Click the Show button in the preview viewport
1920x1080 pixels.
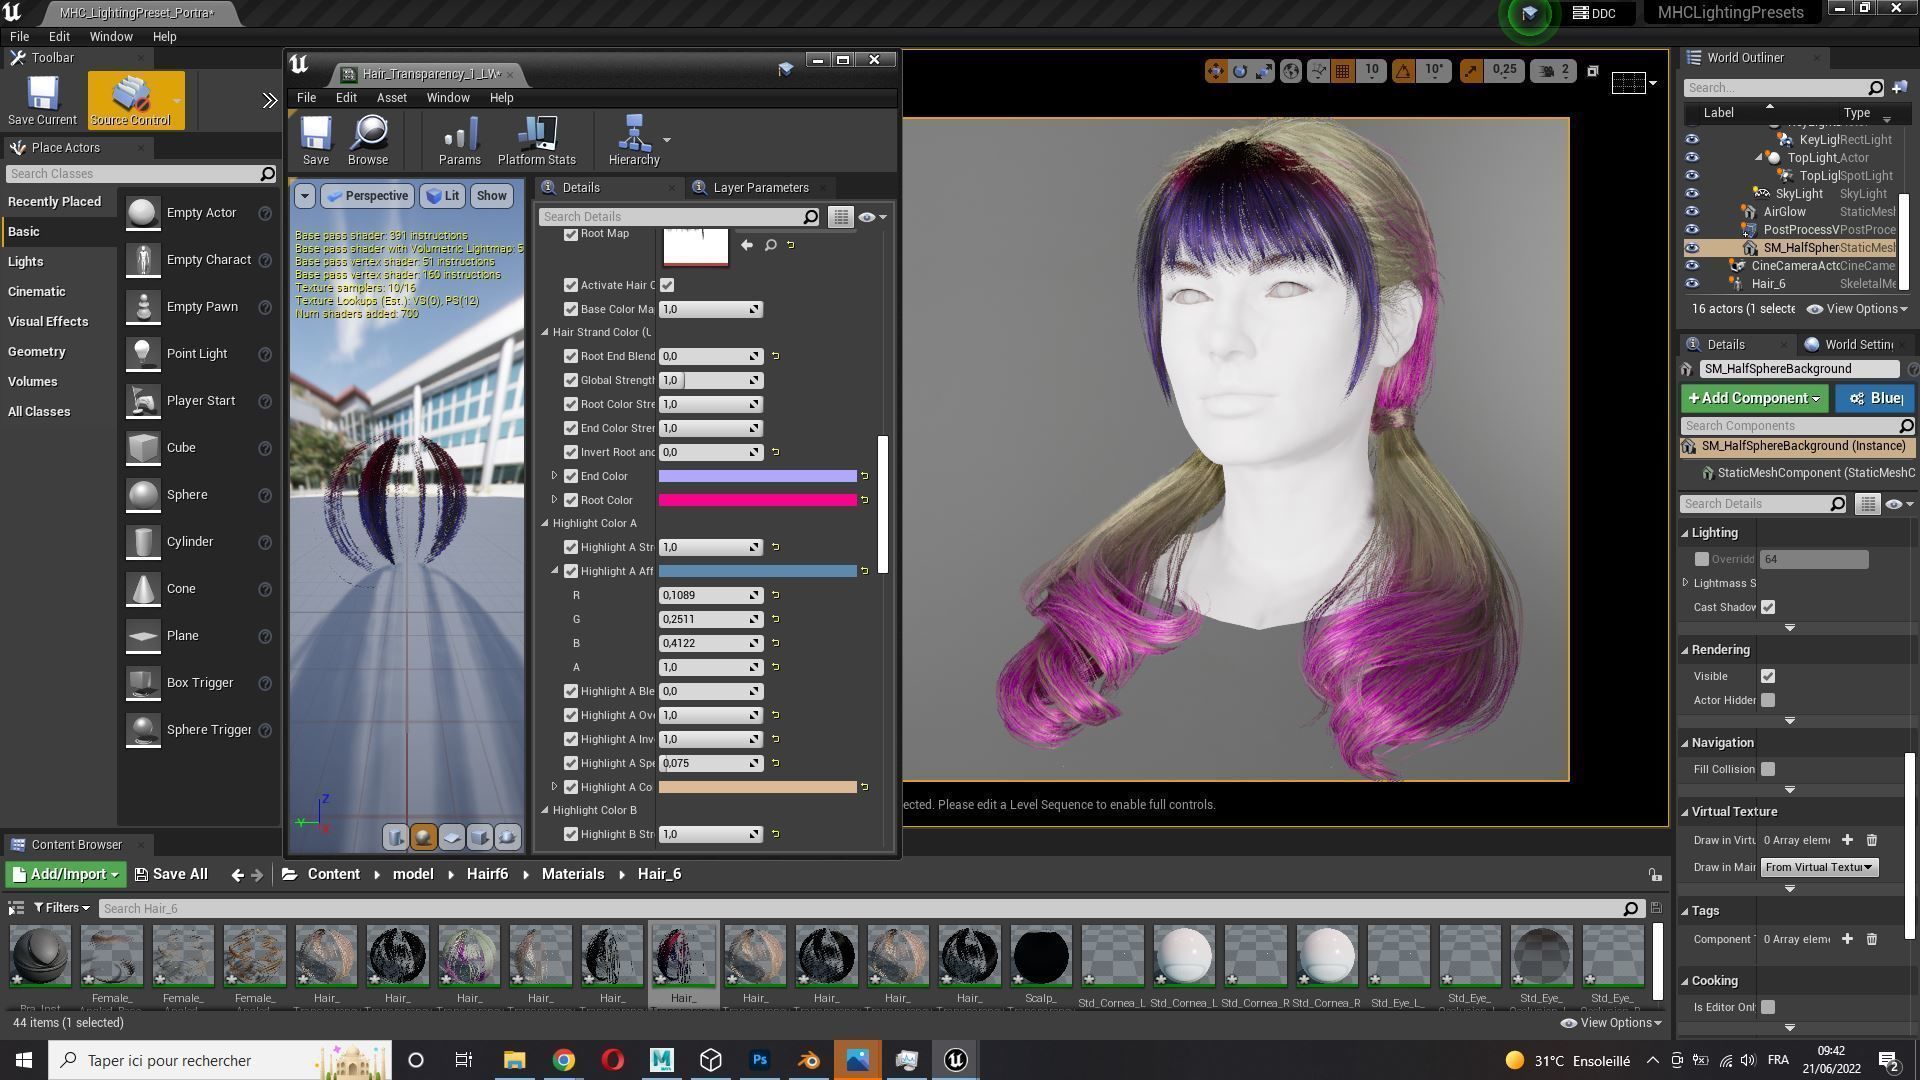coord(491,196)
